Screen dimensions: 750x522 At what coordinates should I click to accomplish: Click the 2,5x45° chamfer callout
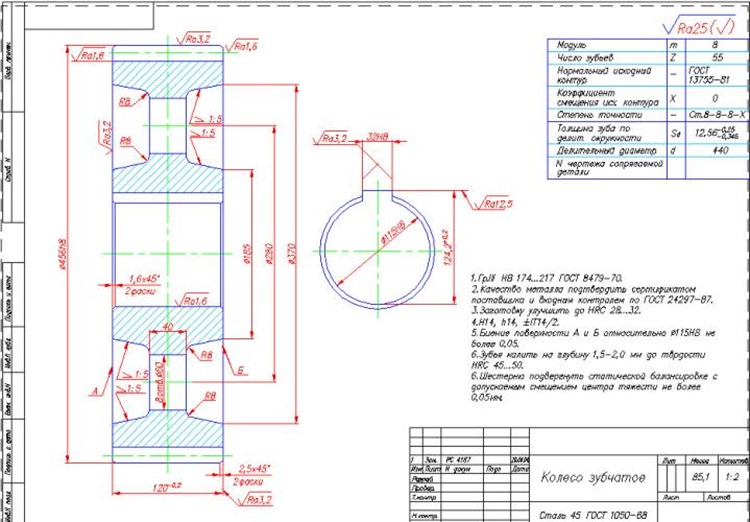[x=254, y=467]
